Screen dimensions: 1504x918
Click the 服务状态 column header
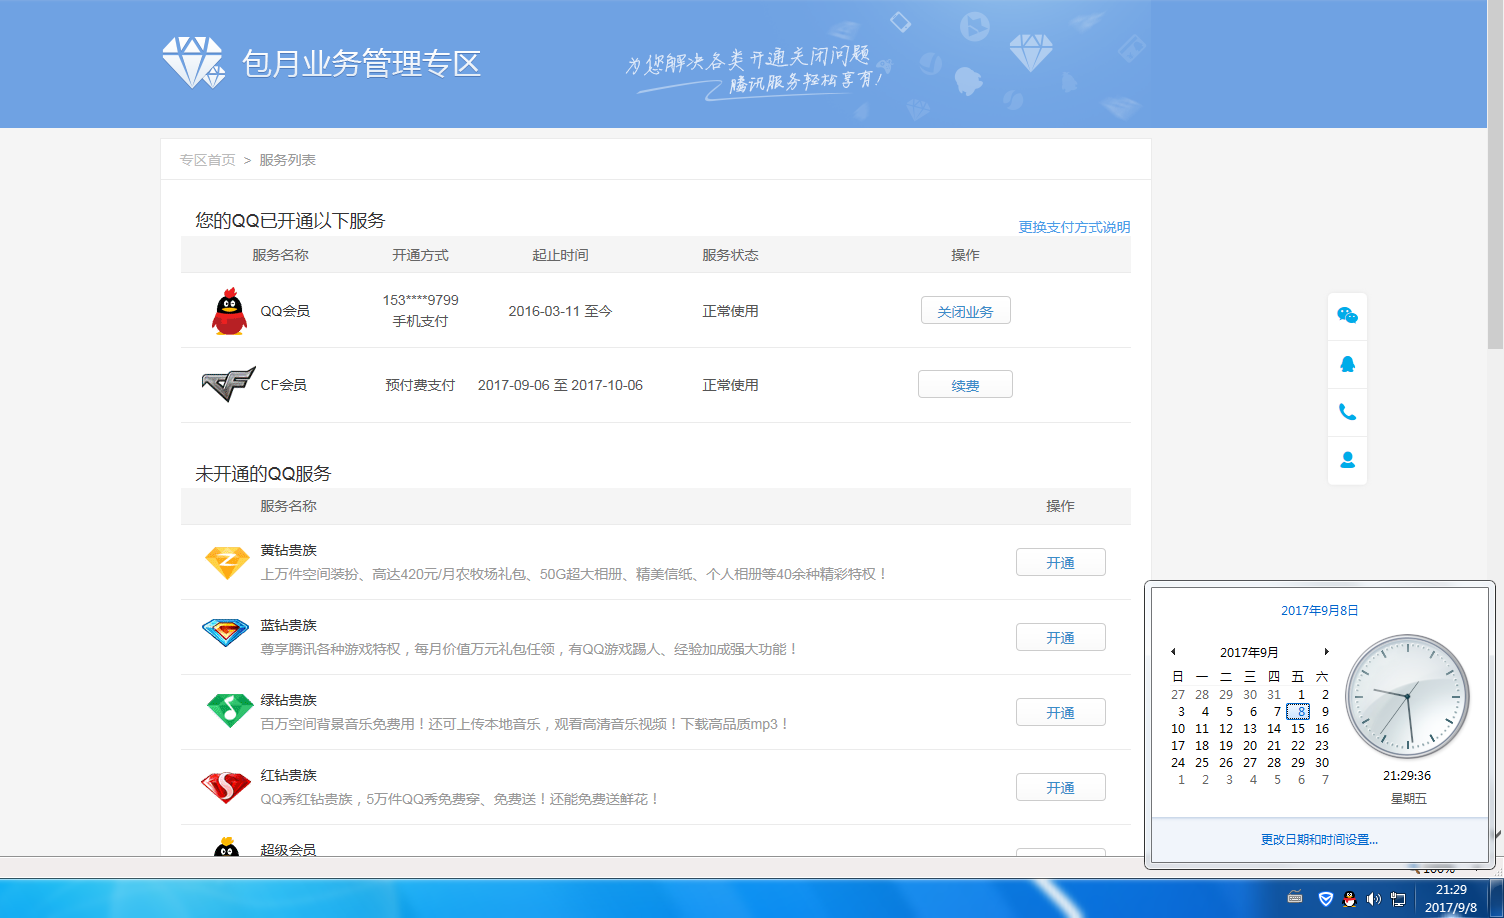click(730, 255)
